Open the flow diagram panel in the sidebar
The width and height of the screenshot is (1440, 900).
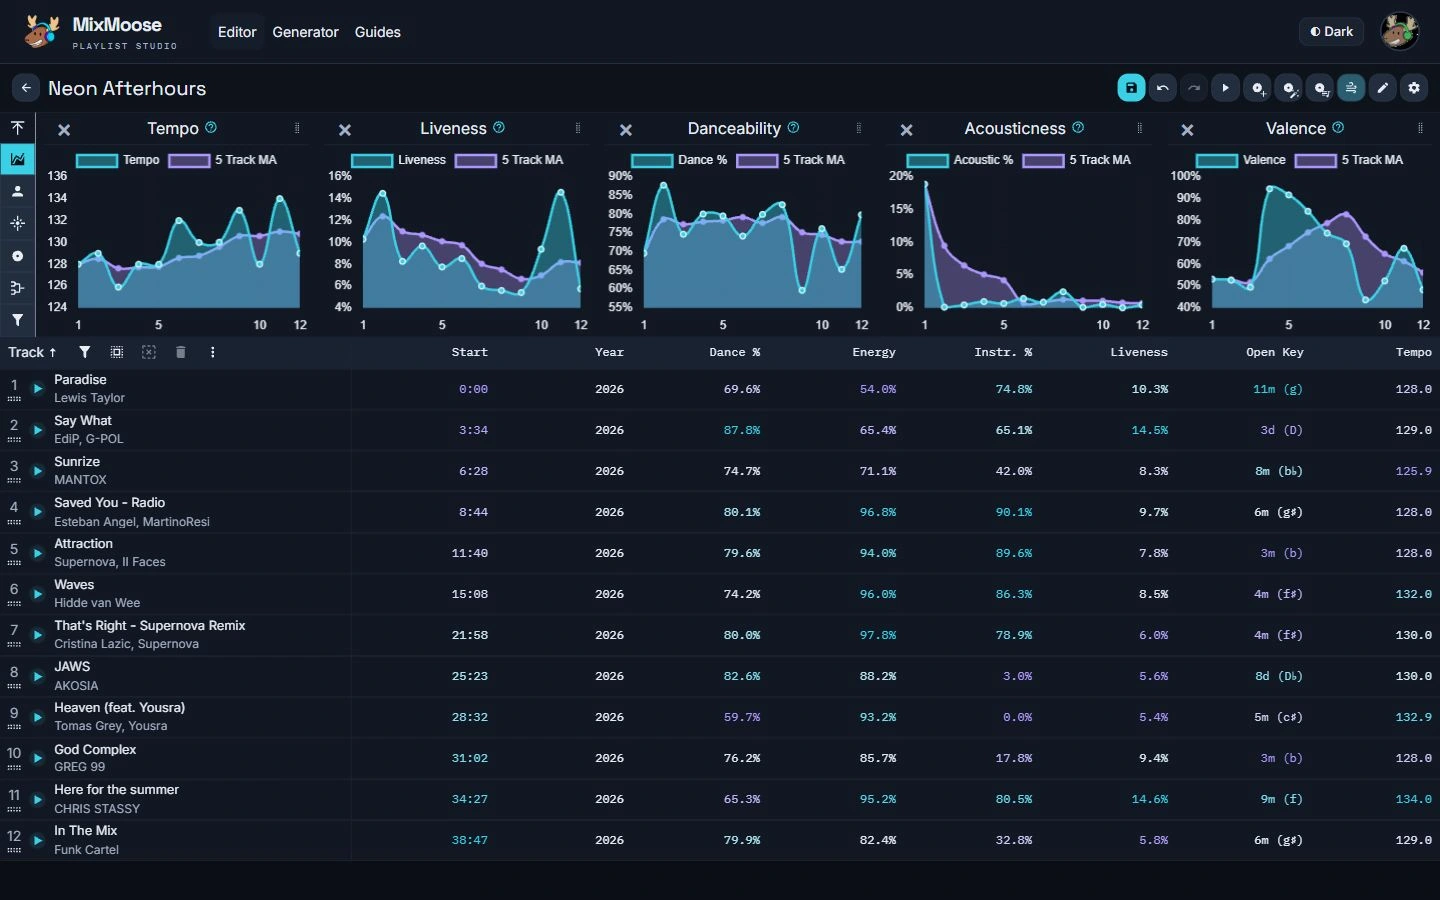pos(17,288)
